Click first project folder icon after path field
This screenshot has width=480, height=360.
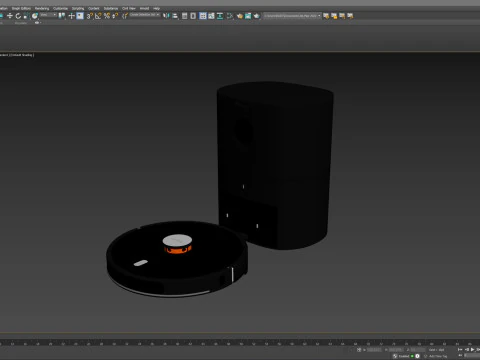(326, 16)
